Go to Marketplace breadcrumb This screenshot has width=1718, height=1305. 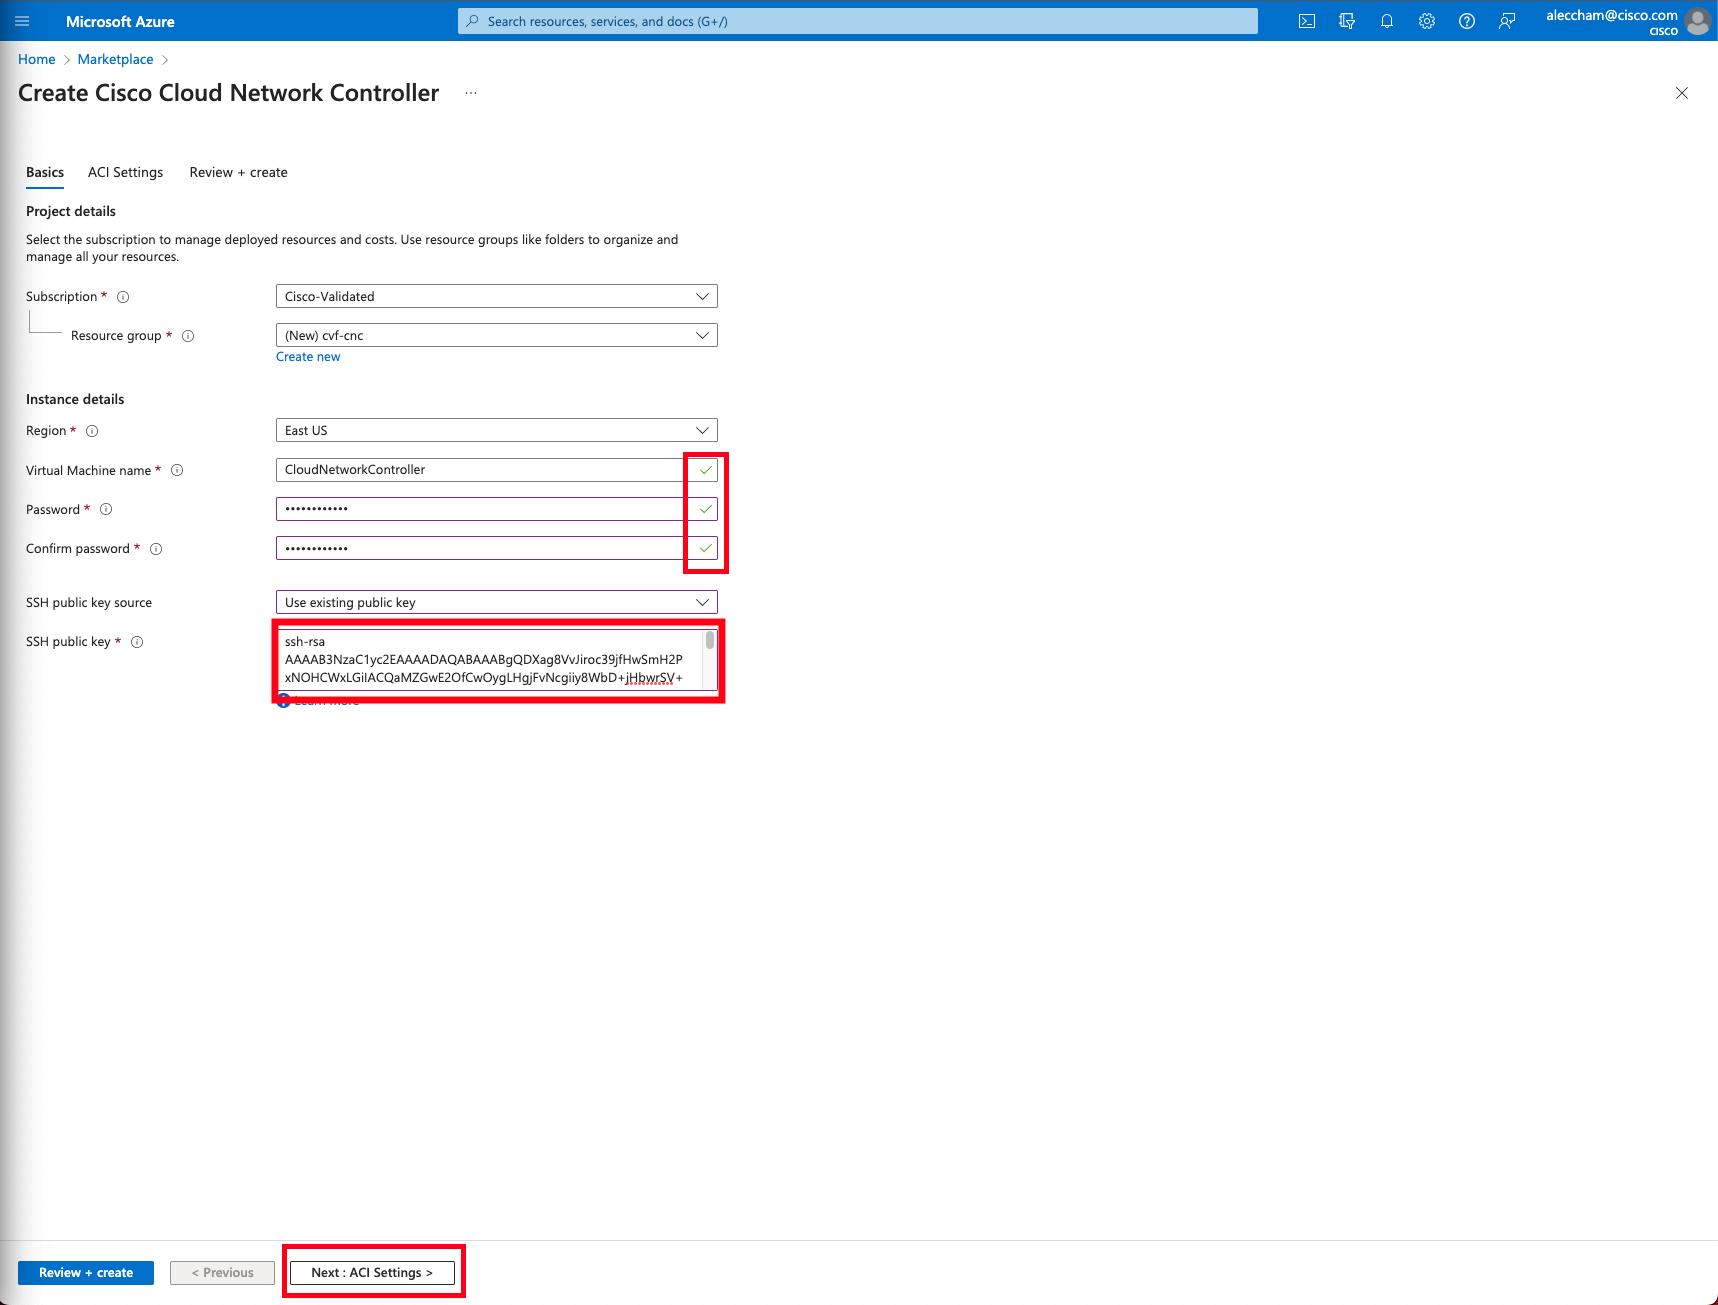[116, 59]
